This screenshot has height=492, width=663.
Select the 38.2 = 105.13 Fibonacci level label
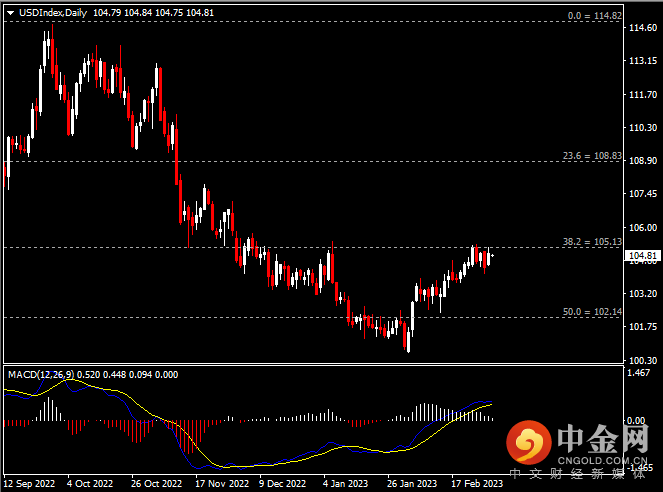[591, 242]
